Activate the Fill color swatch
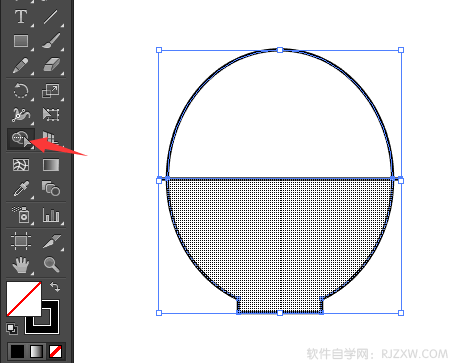Viewport: 451px width, 363px height. pos(24,299)
